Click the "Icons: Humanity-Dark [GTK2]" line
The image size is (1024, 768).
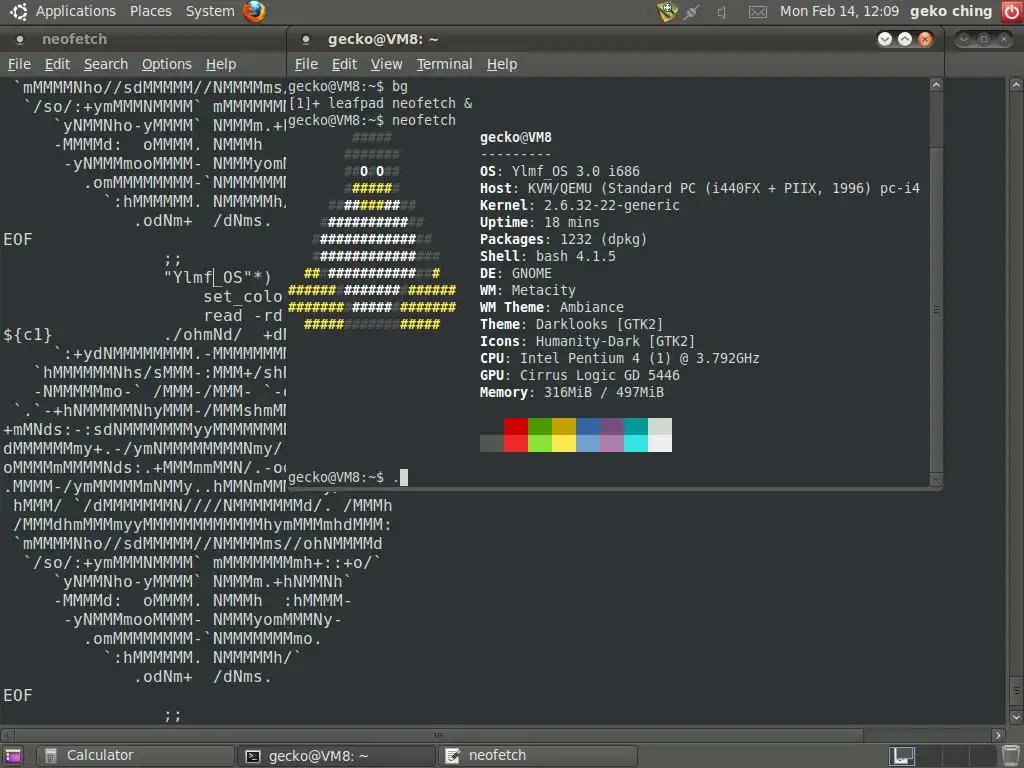pyautogui.click(x=587, y=341)
